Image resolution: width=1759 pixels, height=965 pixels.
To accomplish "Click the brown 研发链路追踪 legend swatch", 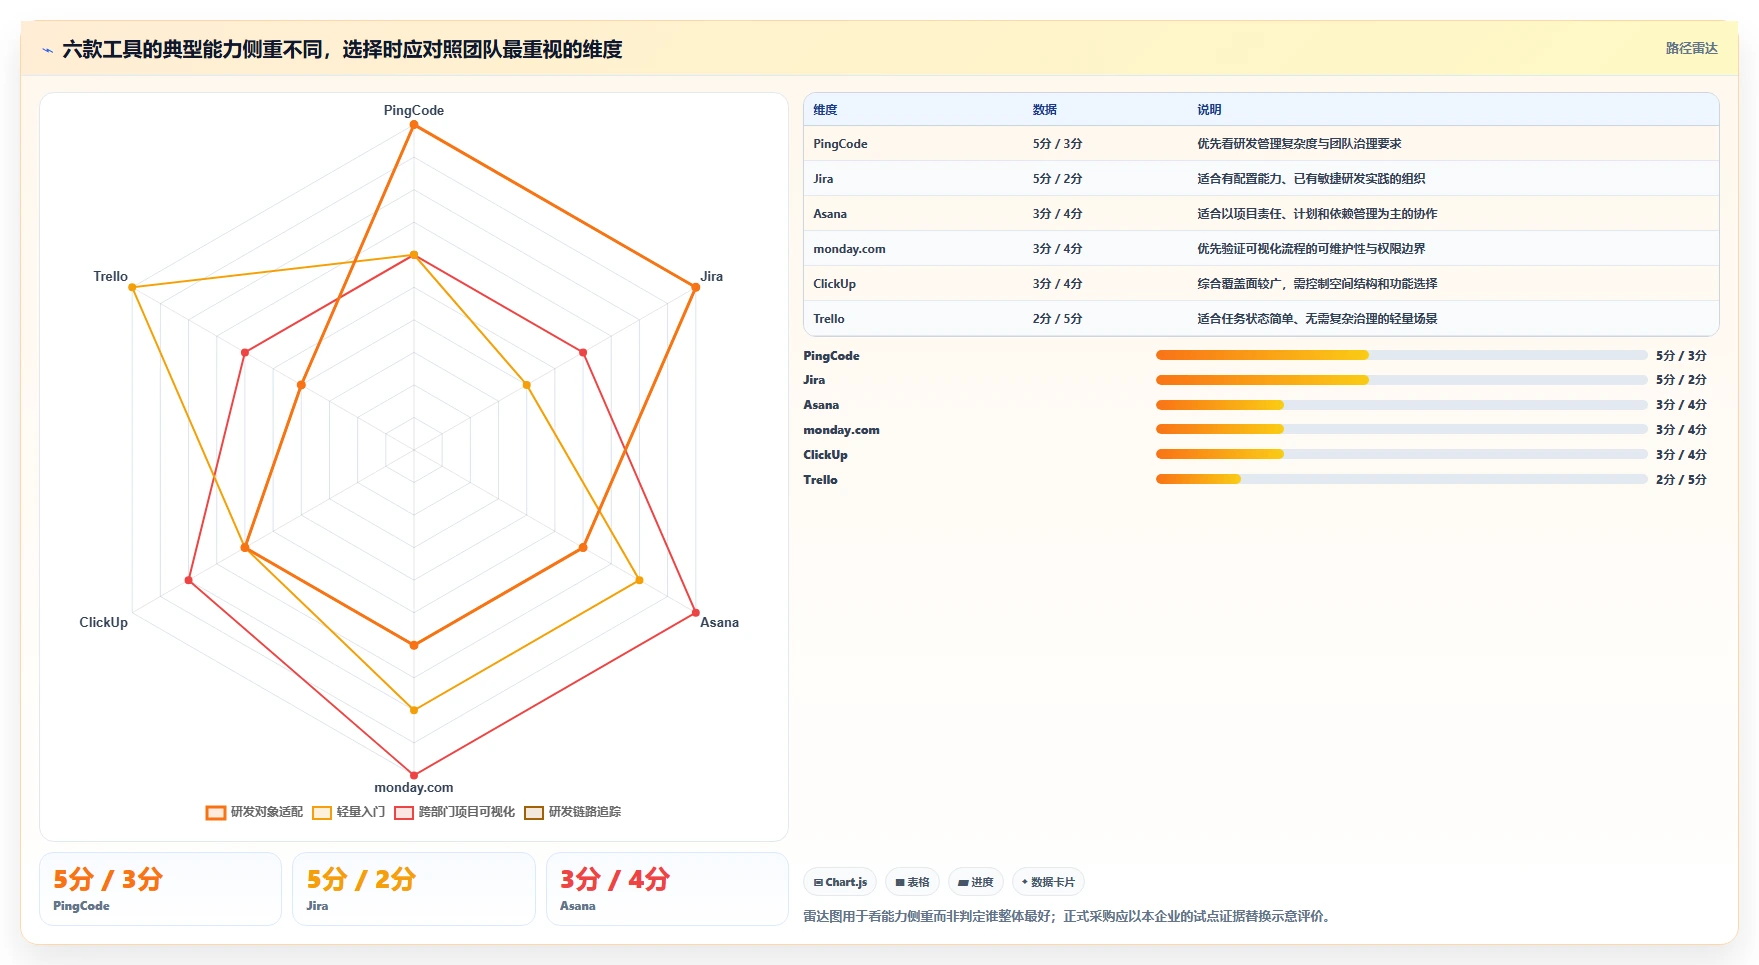I will [x=534, y=812].
